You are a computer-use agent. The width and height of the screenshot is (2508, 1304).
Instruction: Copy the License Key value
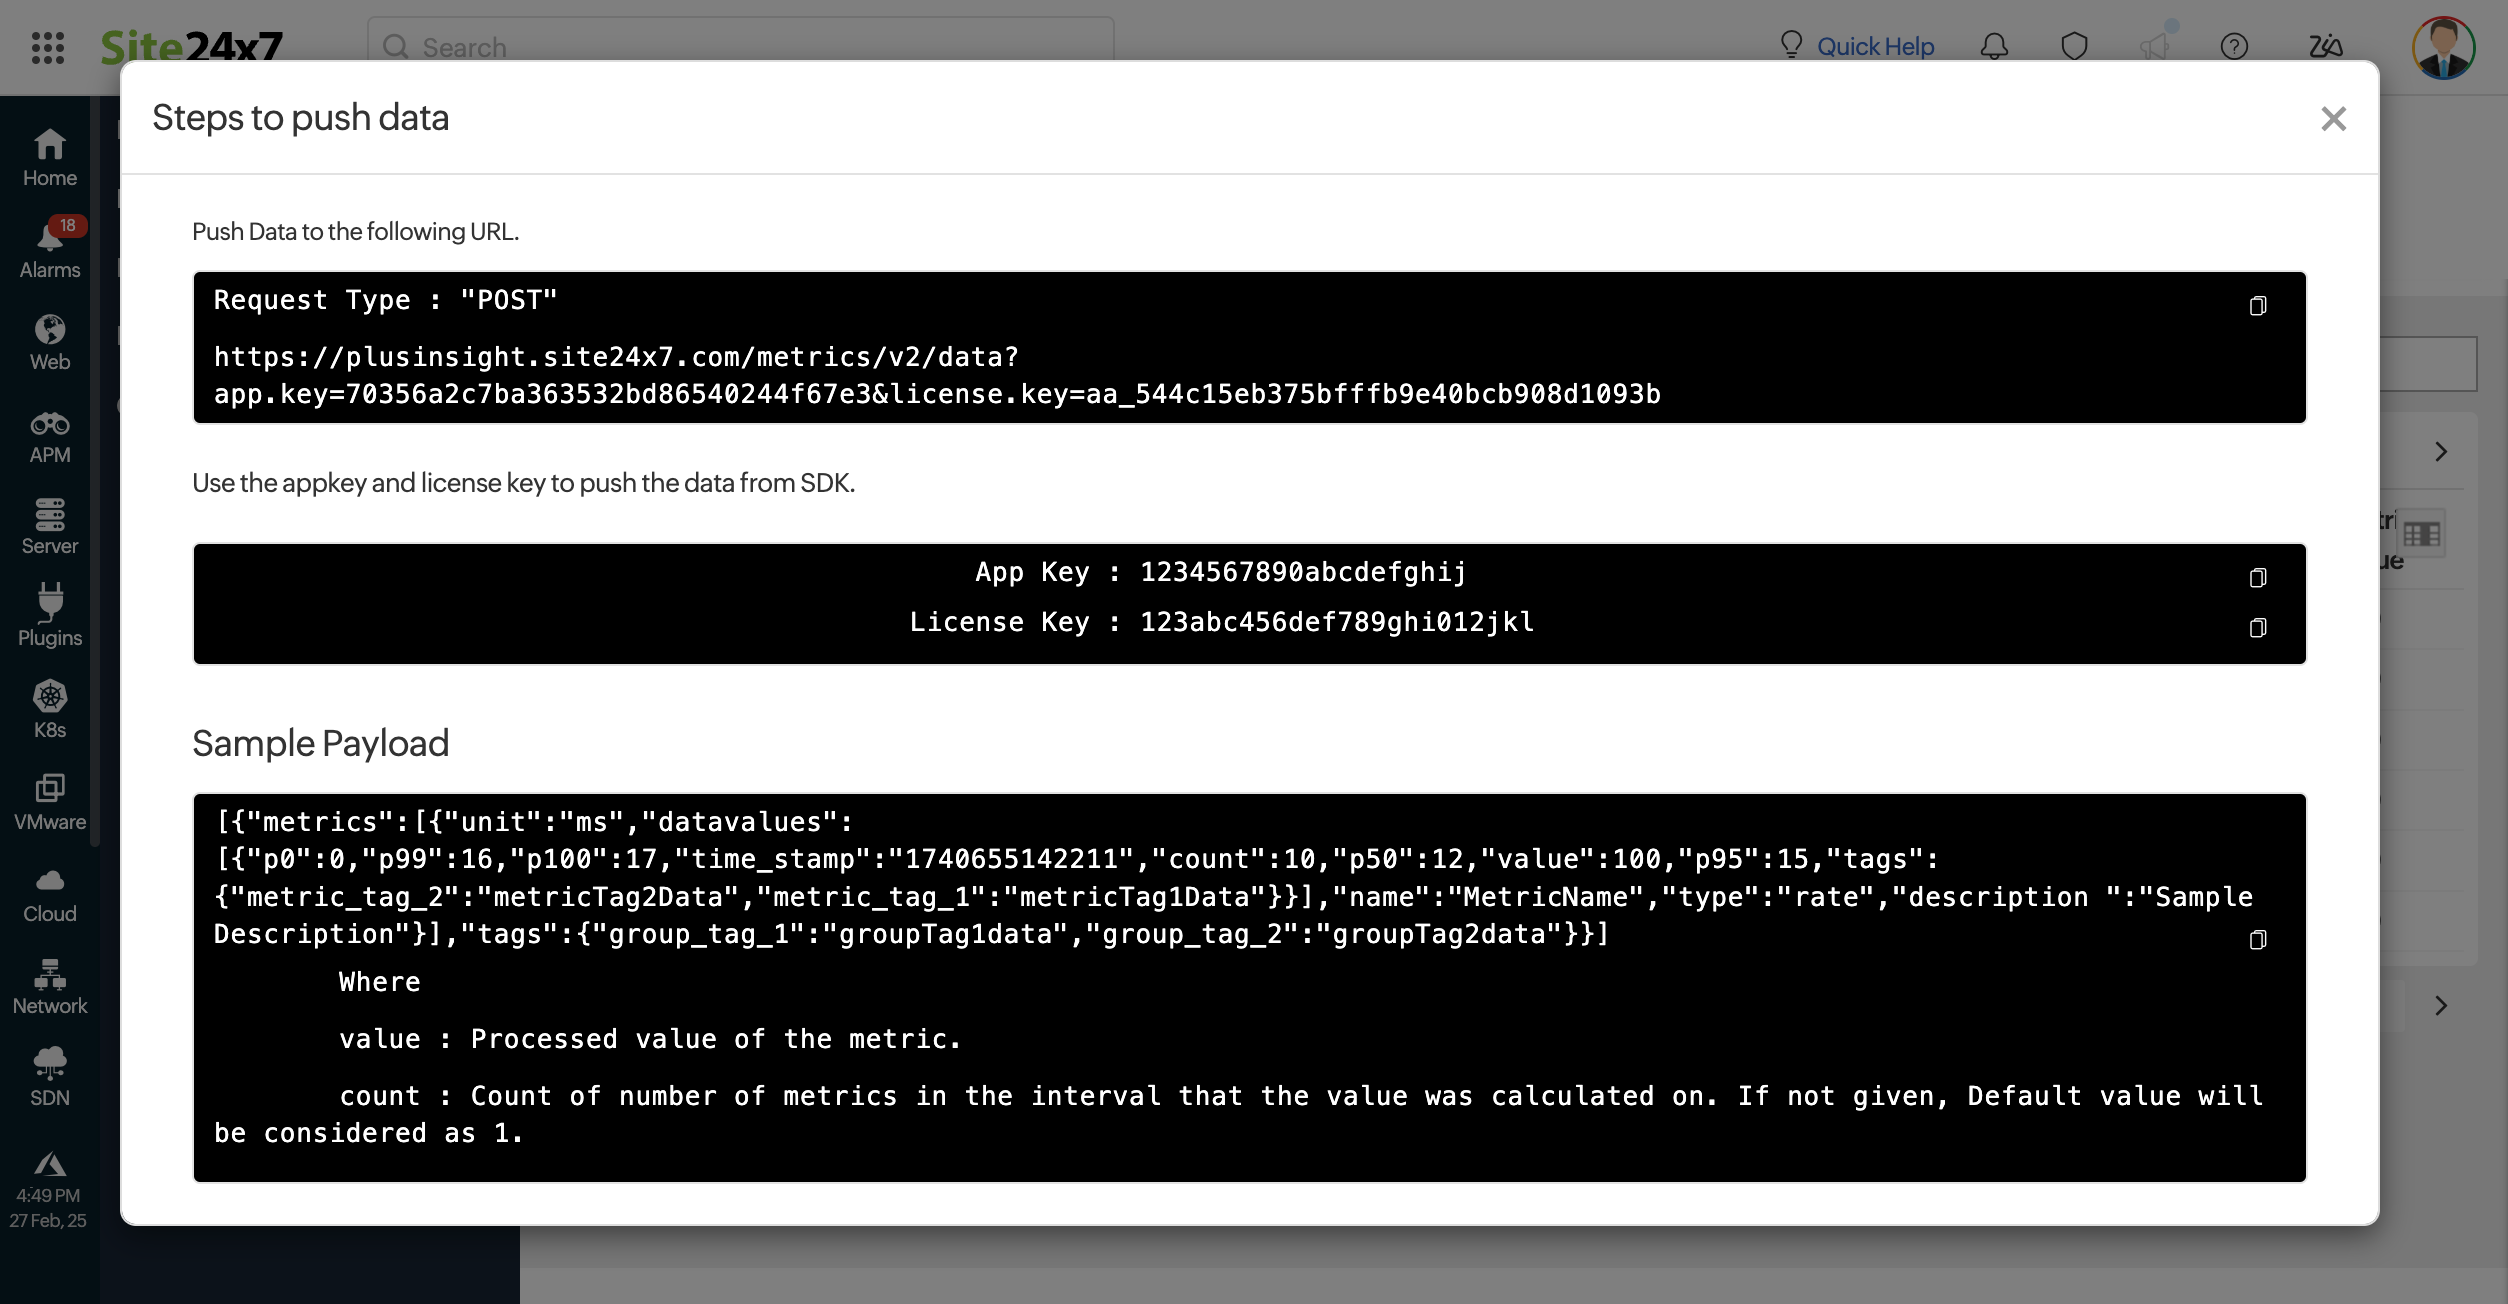[2258, 627]
